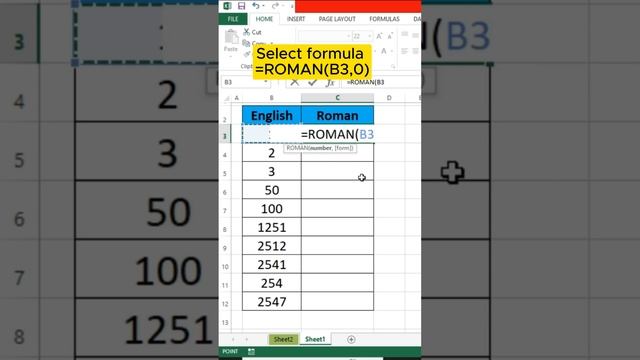Select the cell containing 2541
Image resolution: width=640 pixels, height=360 pixels.
pos(271,264)
